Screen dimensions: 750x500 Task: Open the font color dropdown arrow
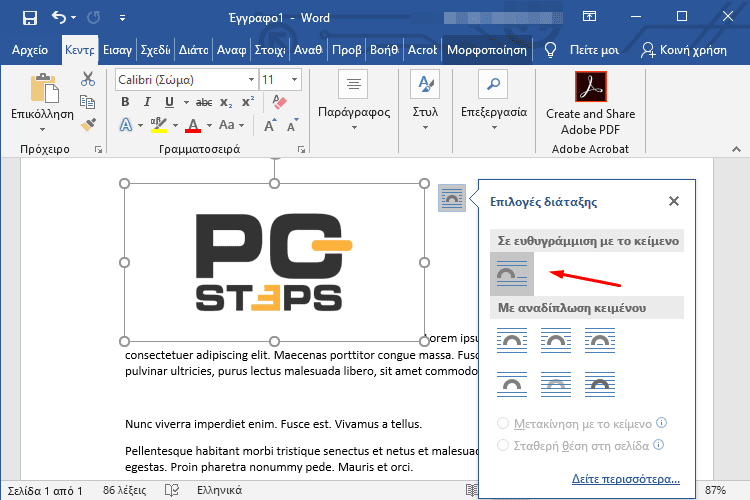210,125
